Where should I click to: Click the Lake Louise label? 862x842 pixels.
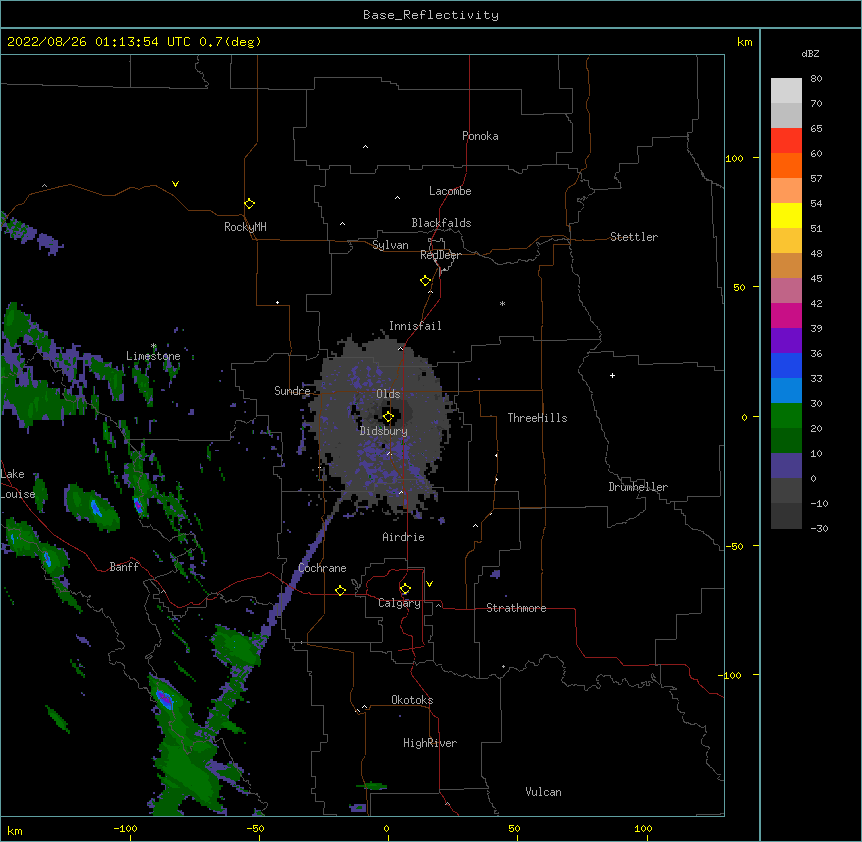18,484
